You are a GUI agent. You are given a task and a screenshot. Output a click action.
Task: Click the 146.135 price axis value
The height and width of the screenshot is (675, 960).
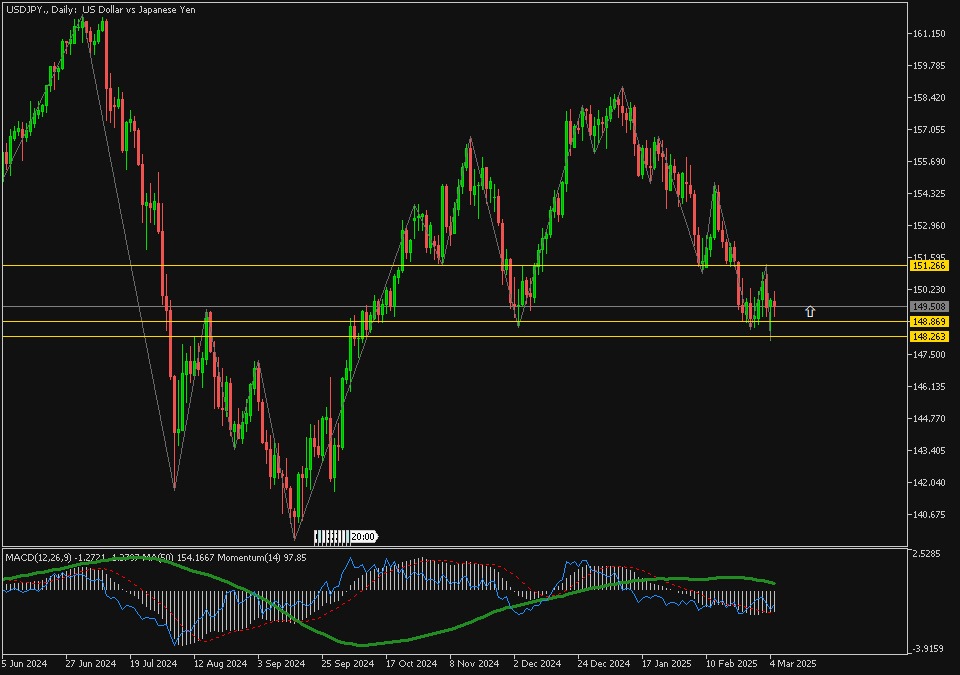[x=929, y=387]
